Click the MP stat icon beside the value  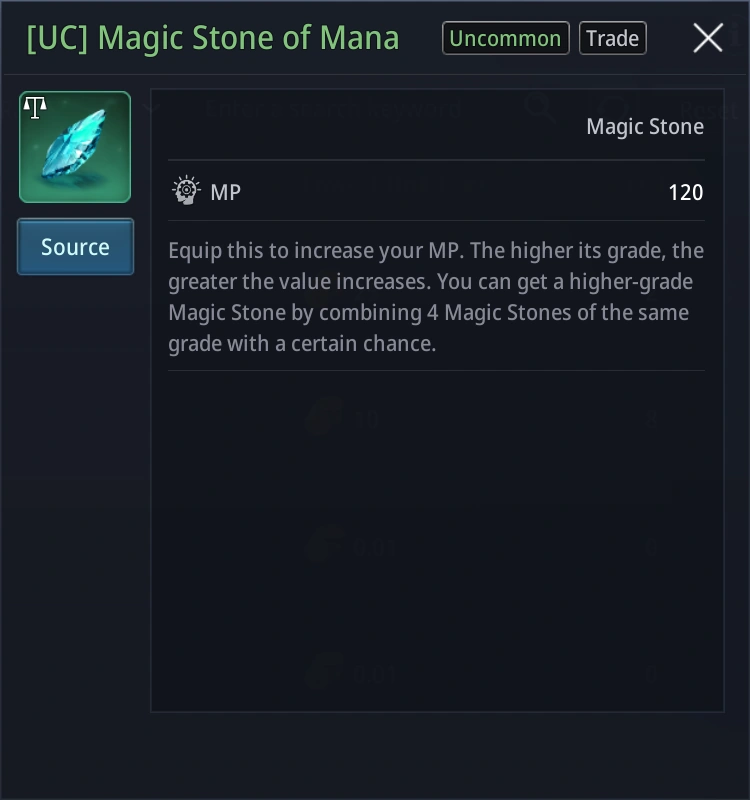click(185, 192)
